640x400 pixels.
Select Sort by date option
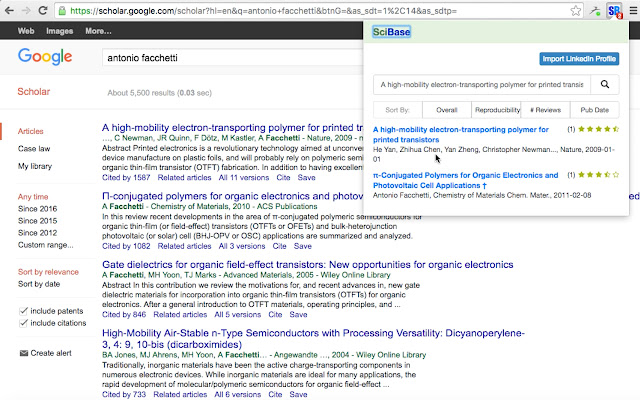coord(39,284)
